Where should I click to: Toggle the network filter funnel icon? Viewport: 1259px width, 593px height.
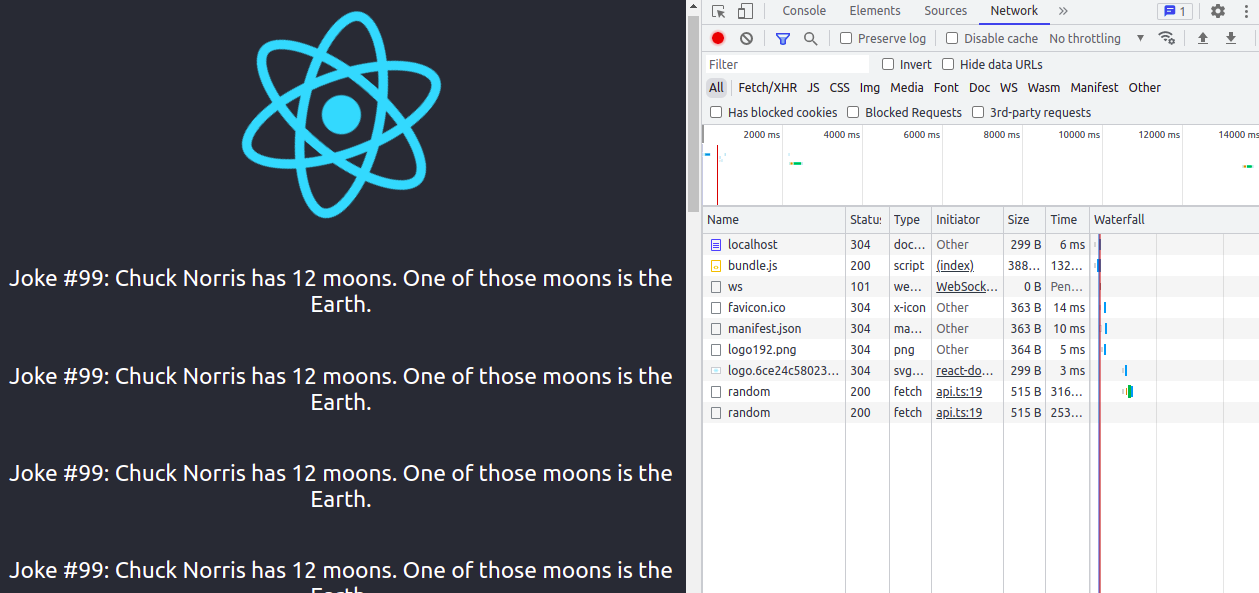coord(783,38)
